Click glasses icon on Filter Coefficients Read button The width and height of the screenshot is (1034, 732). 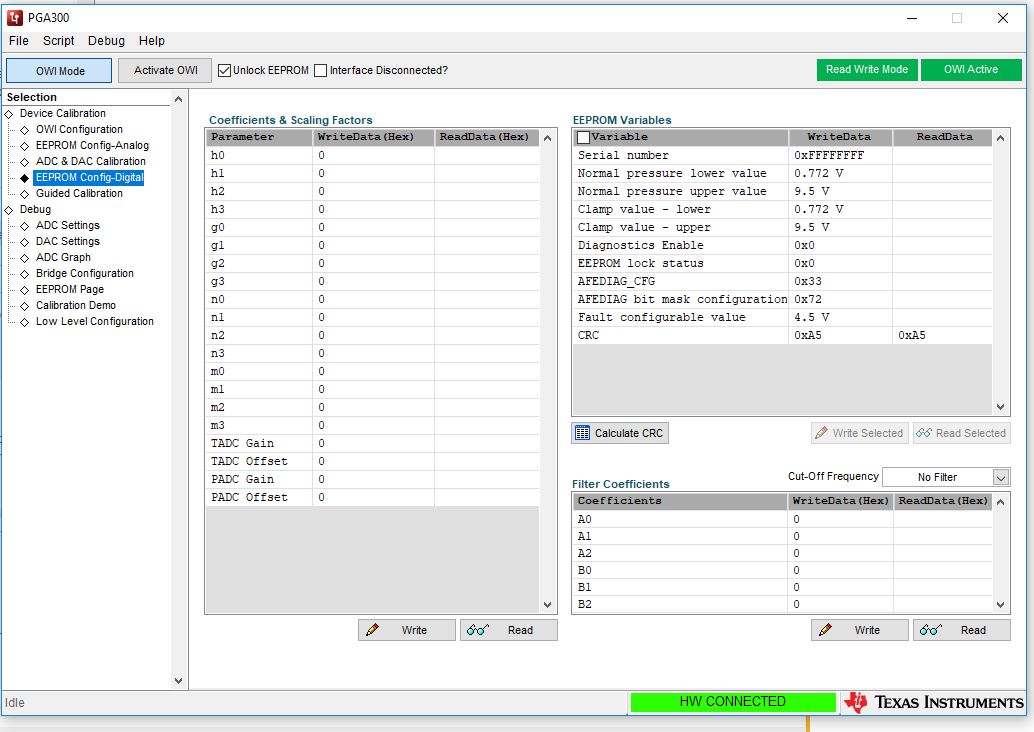930,630
